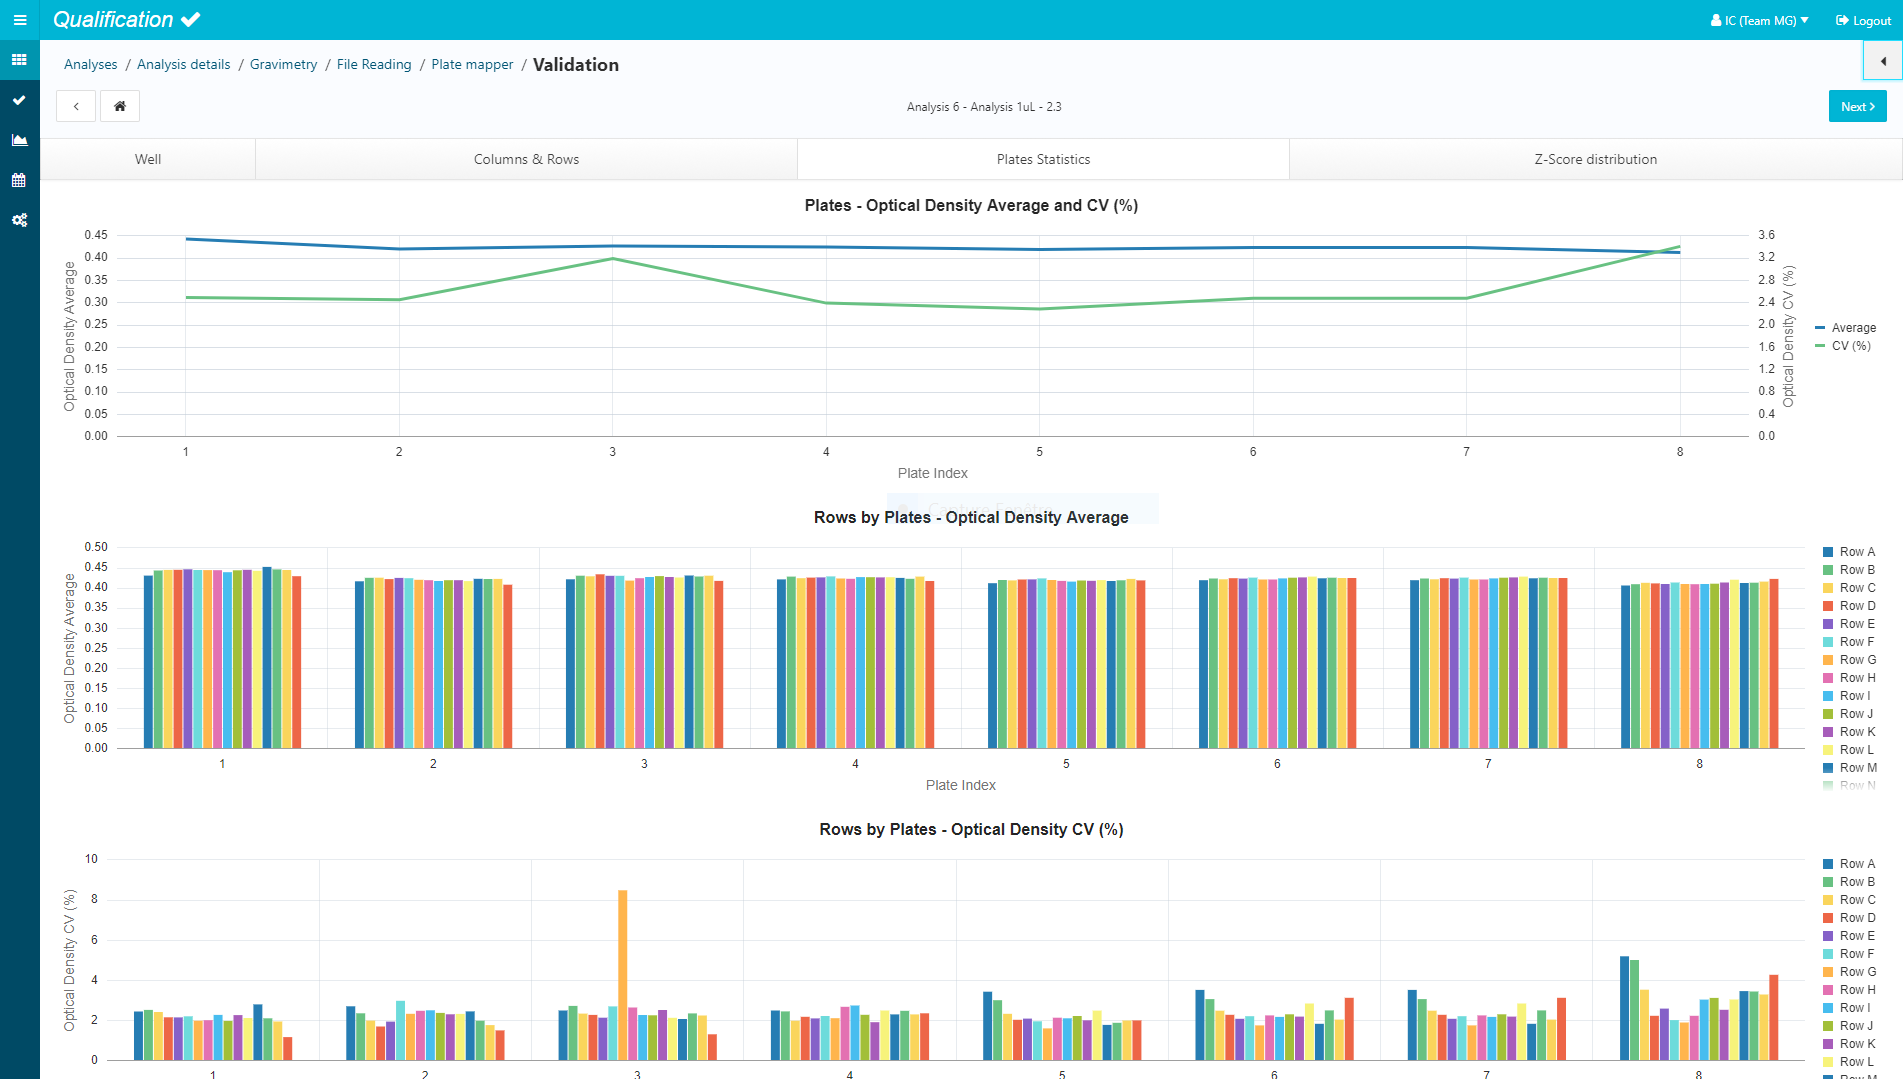The image size is (1903, 1079).
Task: Go back using the left chevron button
Action: [x=76, y=106]
